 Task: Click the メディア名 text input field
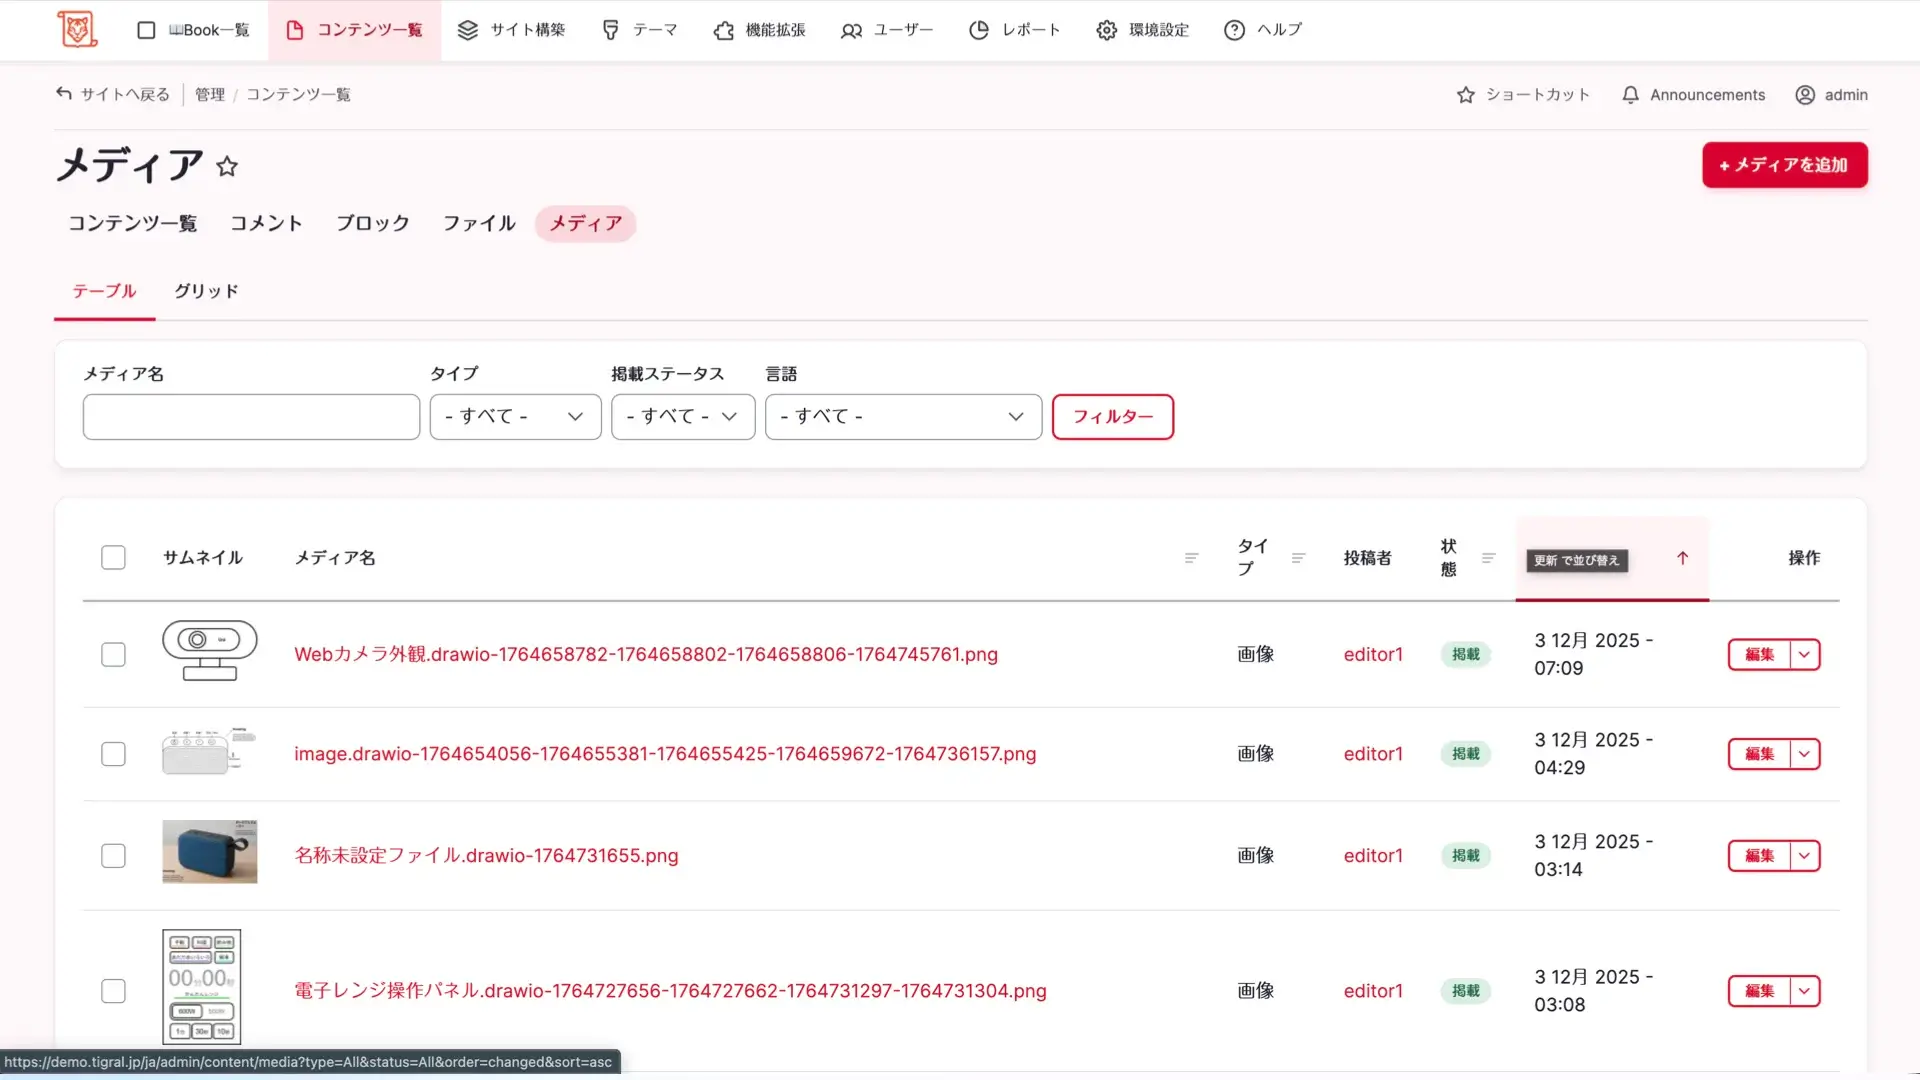click(251, 417)
